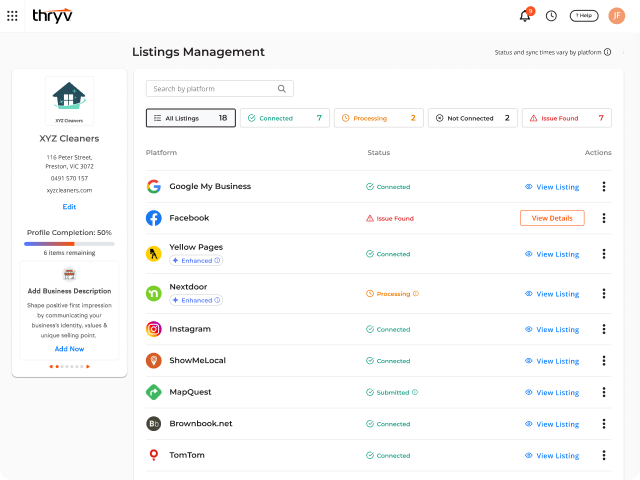Viewport: 640px width, 480px height.
Task: Select the Not Connected filter tab
Action: point(473,118)
